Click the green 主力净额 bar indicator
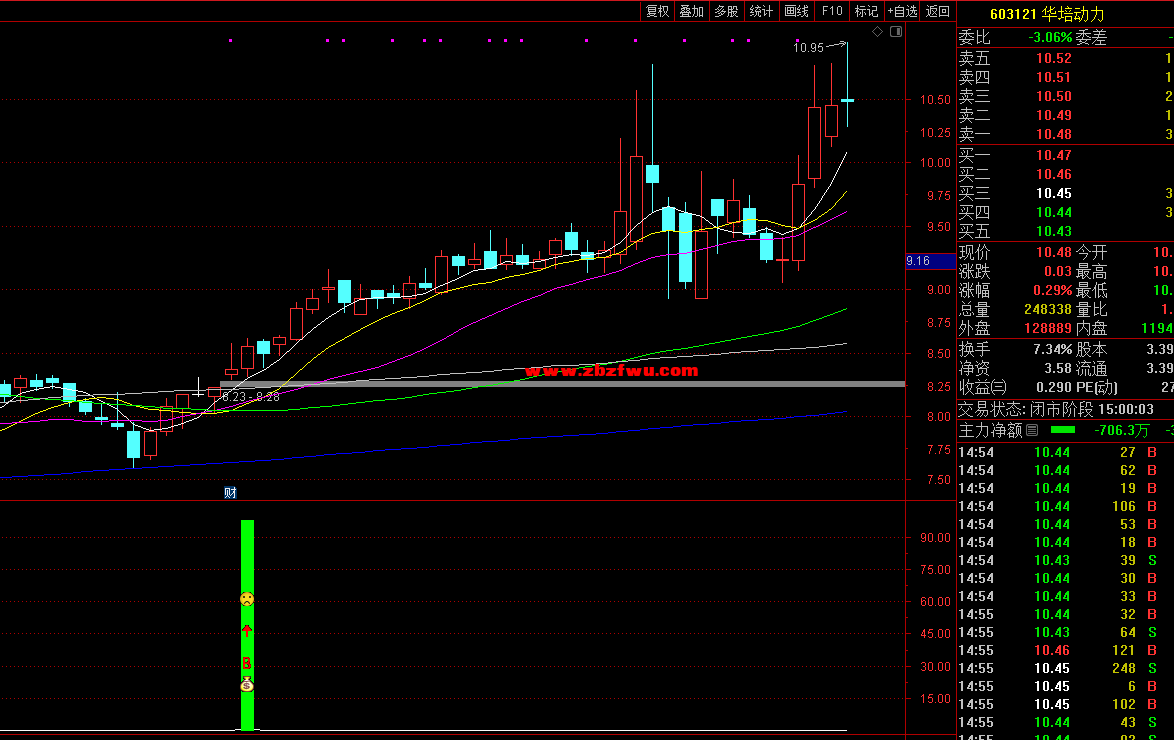This screenshot has width=1174, height=740. pos(1062,430)
